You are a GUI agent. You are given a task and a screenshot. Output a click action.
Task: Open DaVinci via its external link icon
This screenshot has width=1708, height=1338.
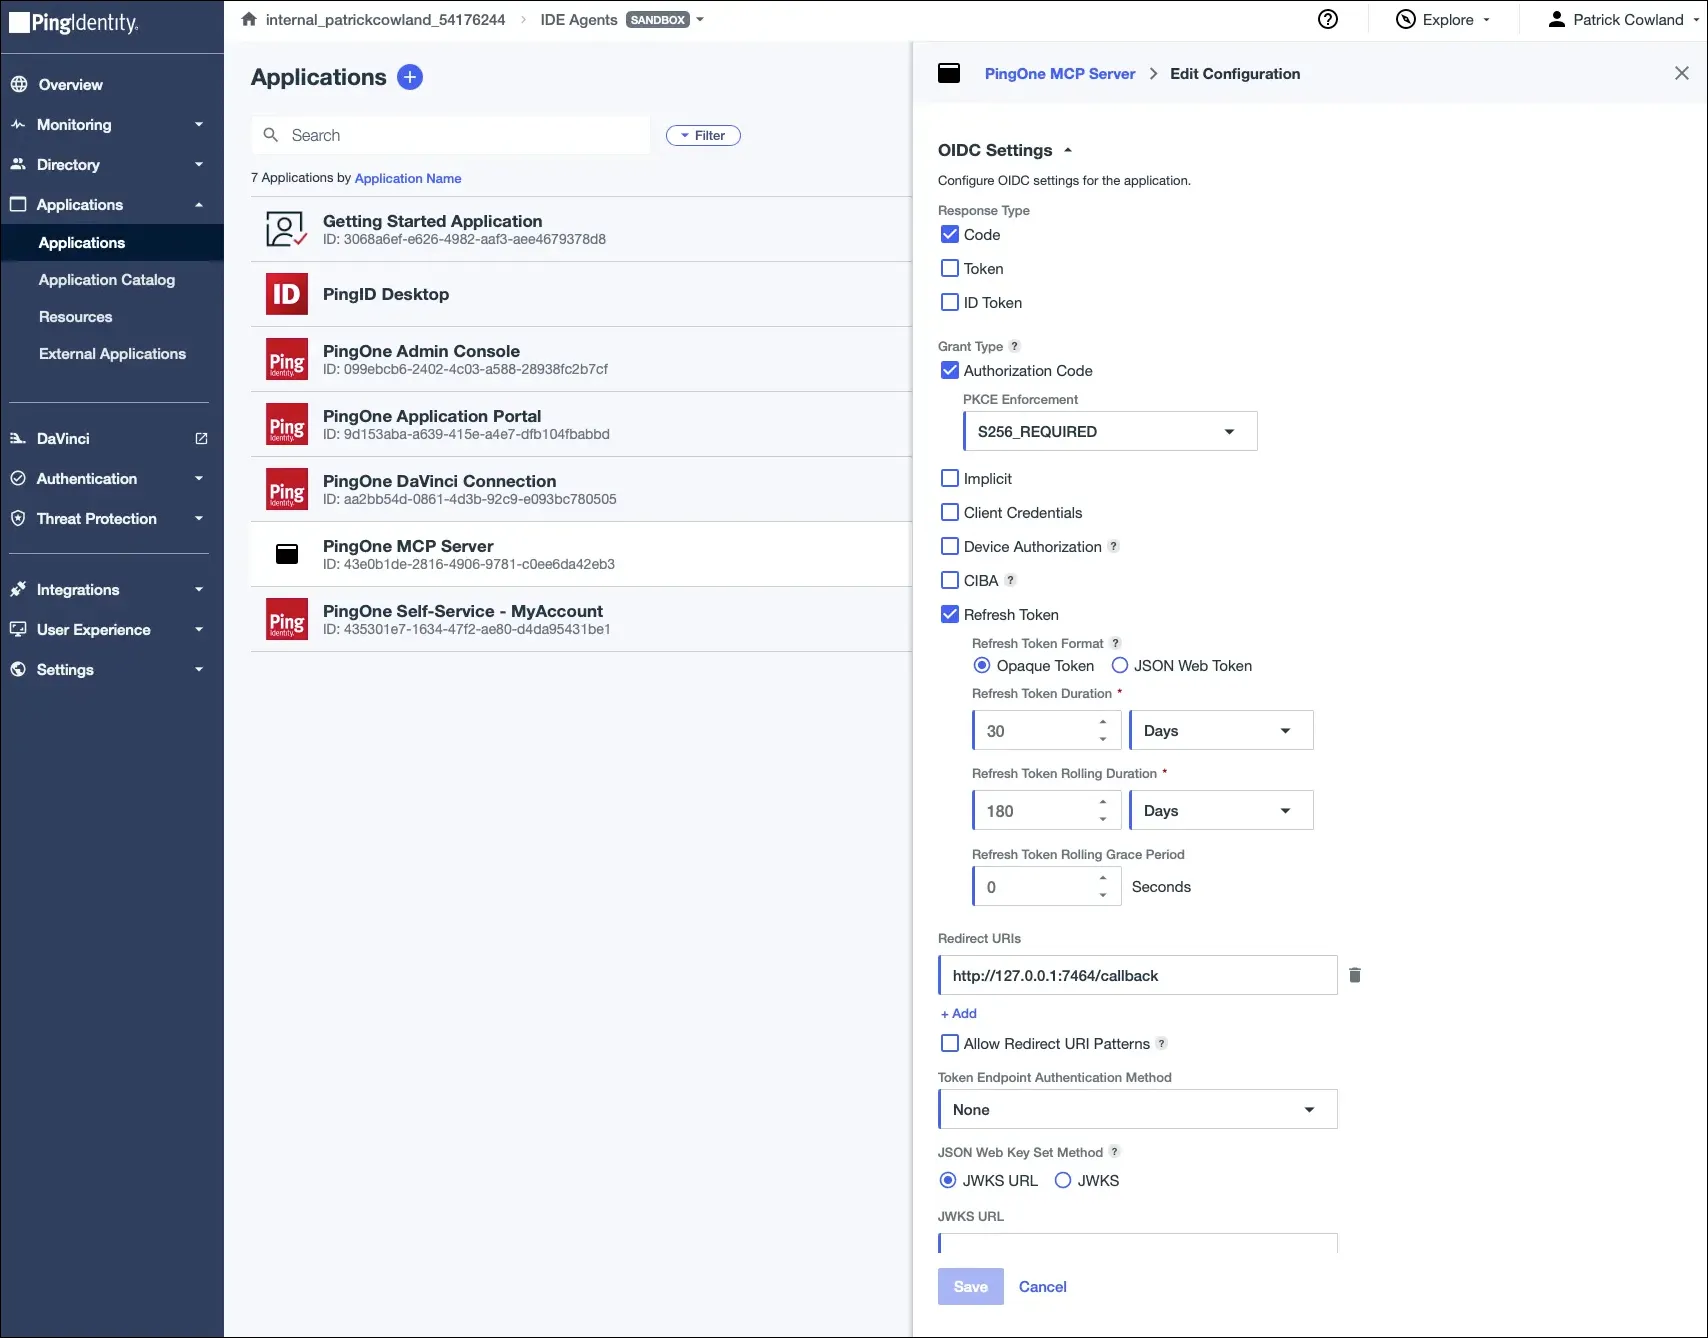click(201, 438)
